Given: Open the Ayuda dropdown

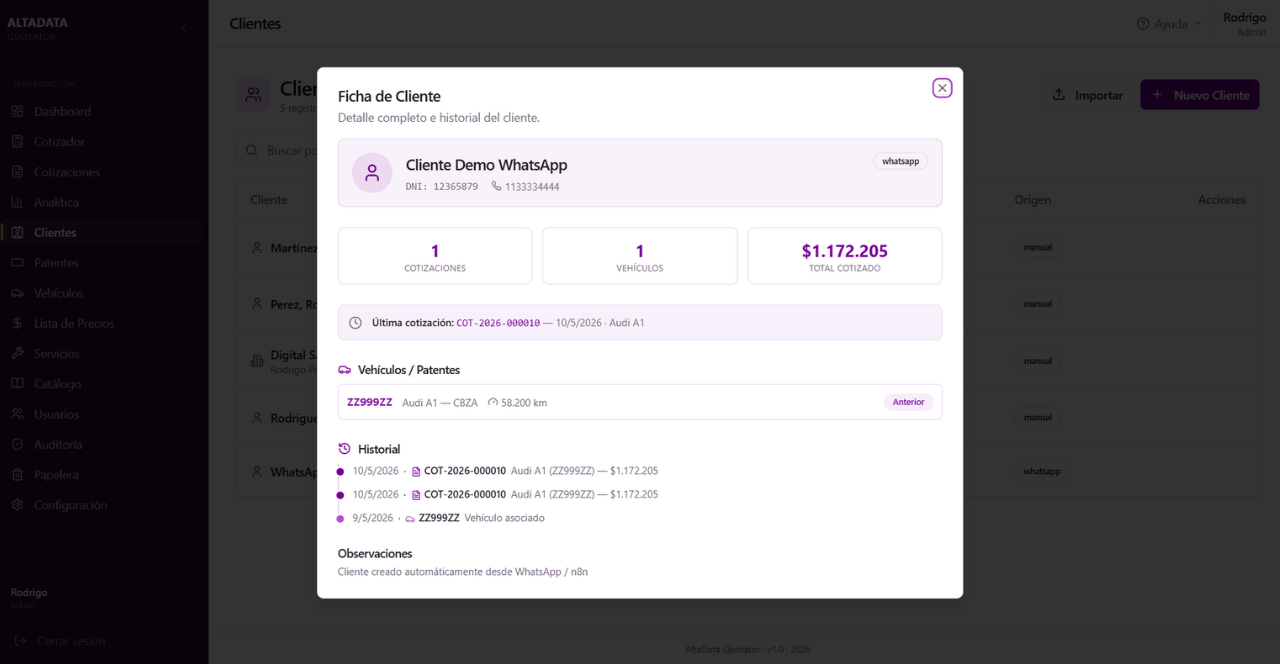Looking at the screenshot, I should tap(1168, 24).
